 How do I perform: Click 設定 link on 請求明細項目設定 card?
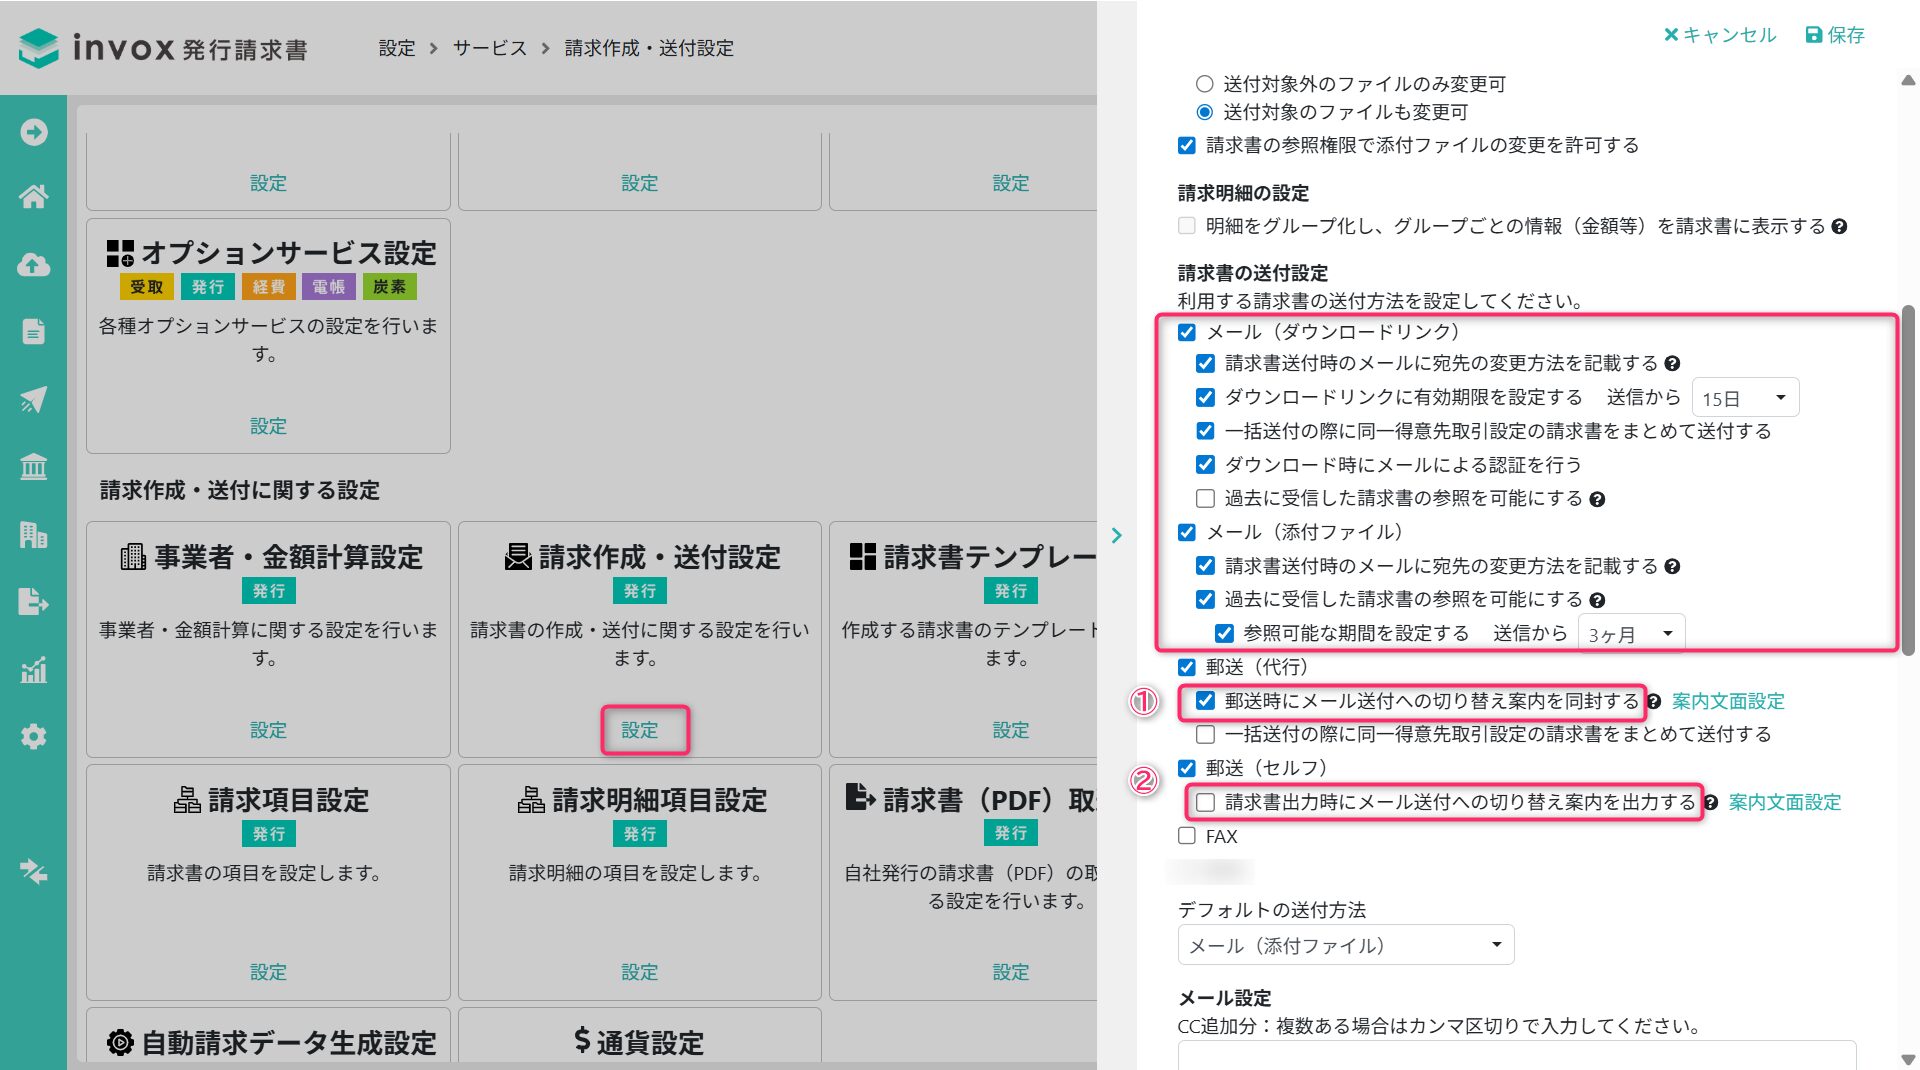pos(640,972)
